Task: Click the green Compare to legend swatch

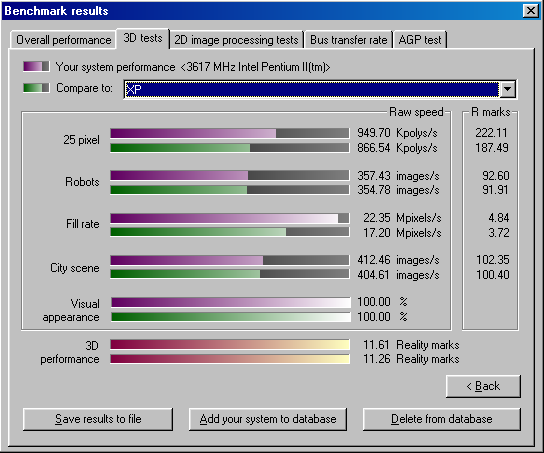Action: (x=36, y=88)
